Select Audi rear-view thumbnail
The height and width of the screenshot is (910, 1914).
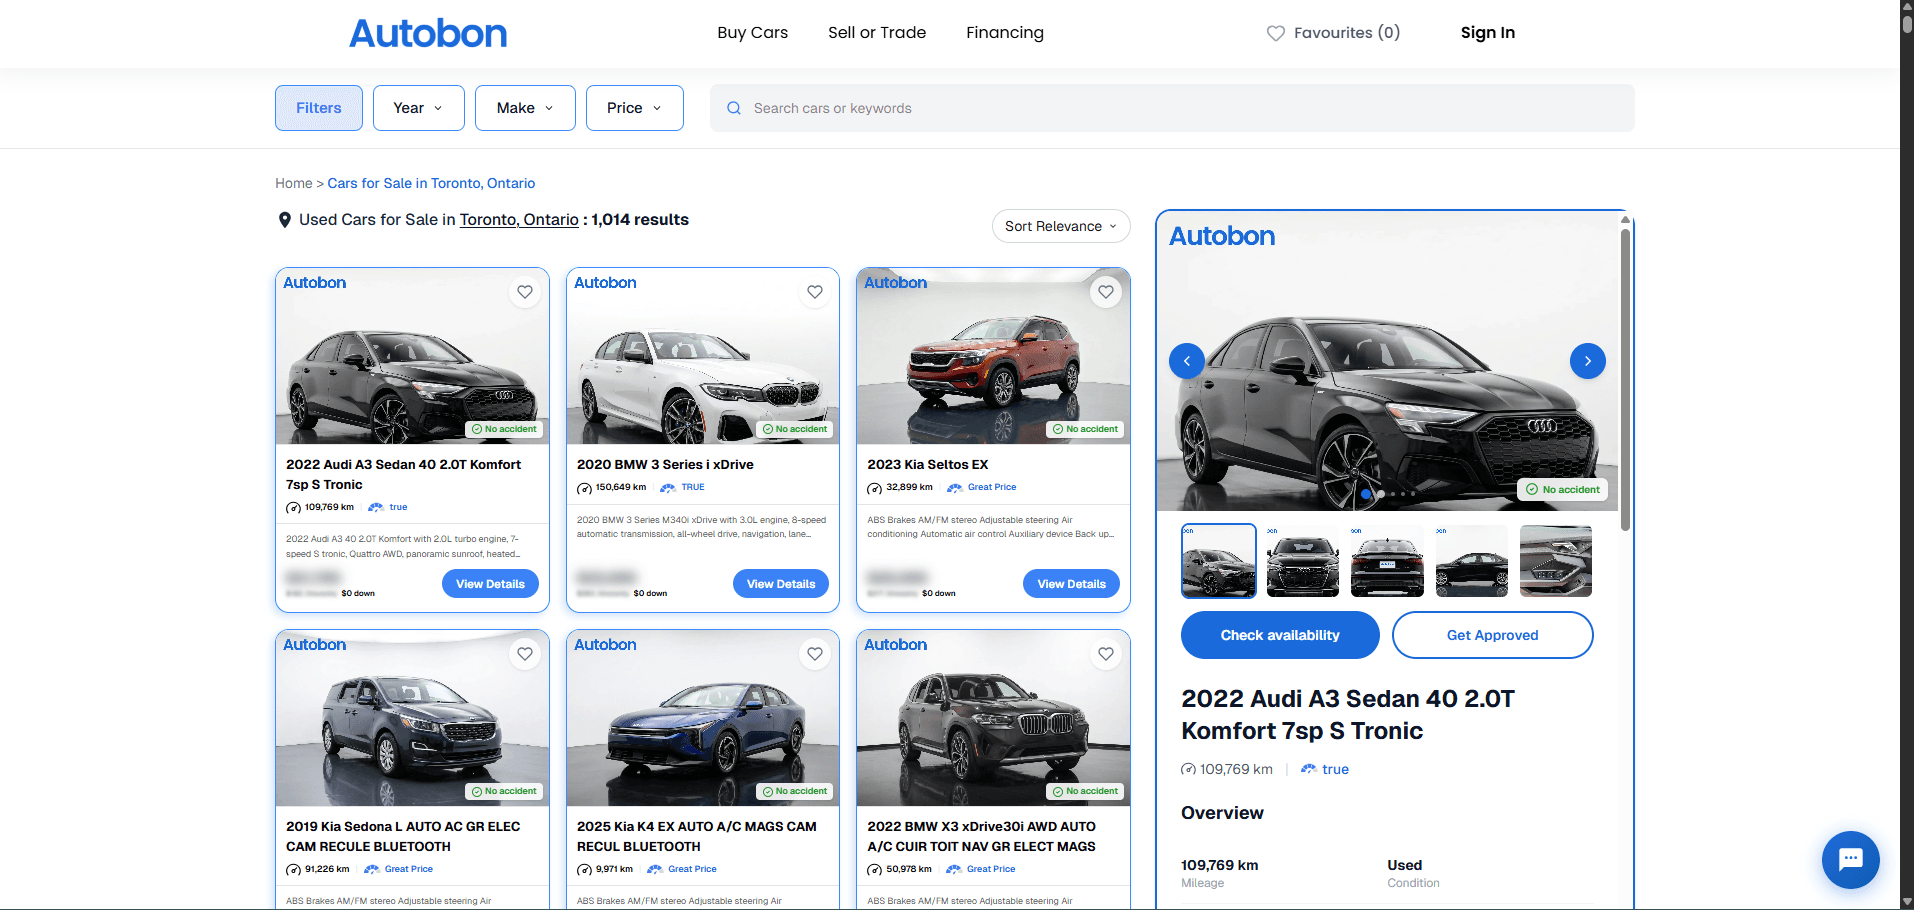click(1387, 561)
